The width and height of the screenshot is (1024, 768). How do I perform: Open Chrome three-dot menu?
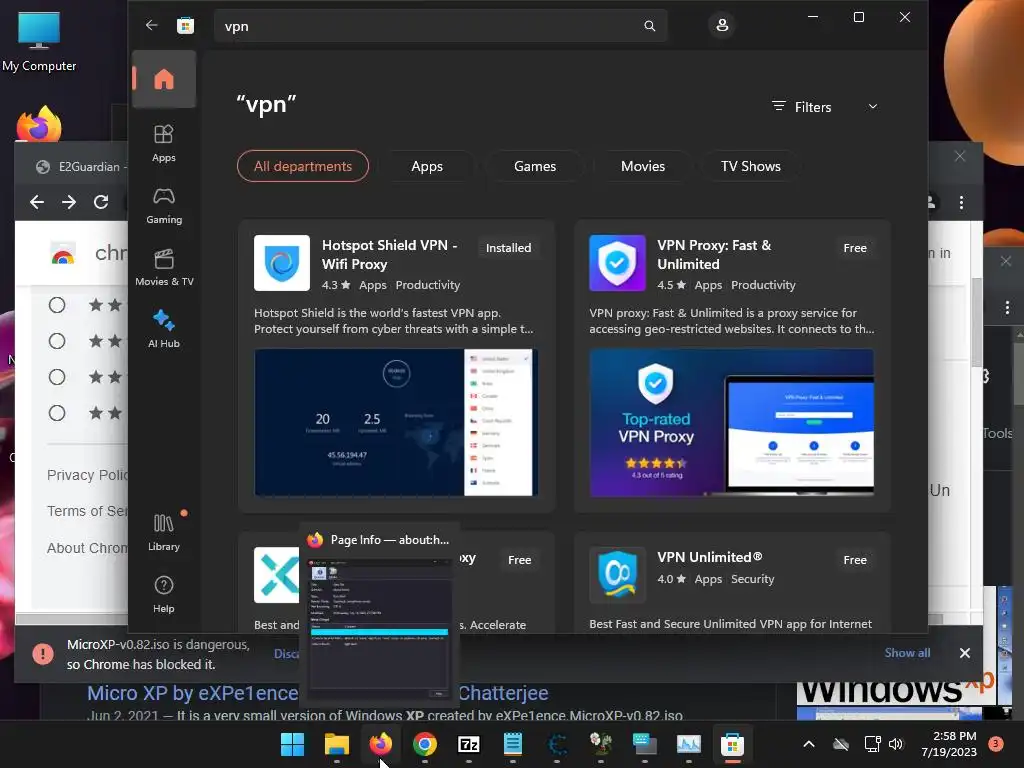[961, 202]
